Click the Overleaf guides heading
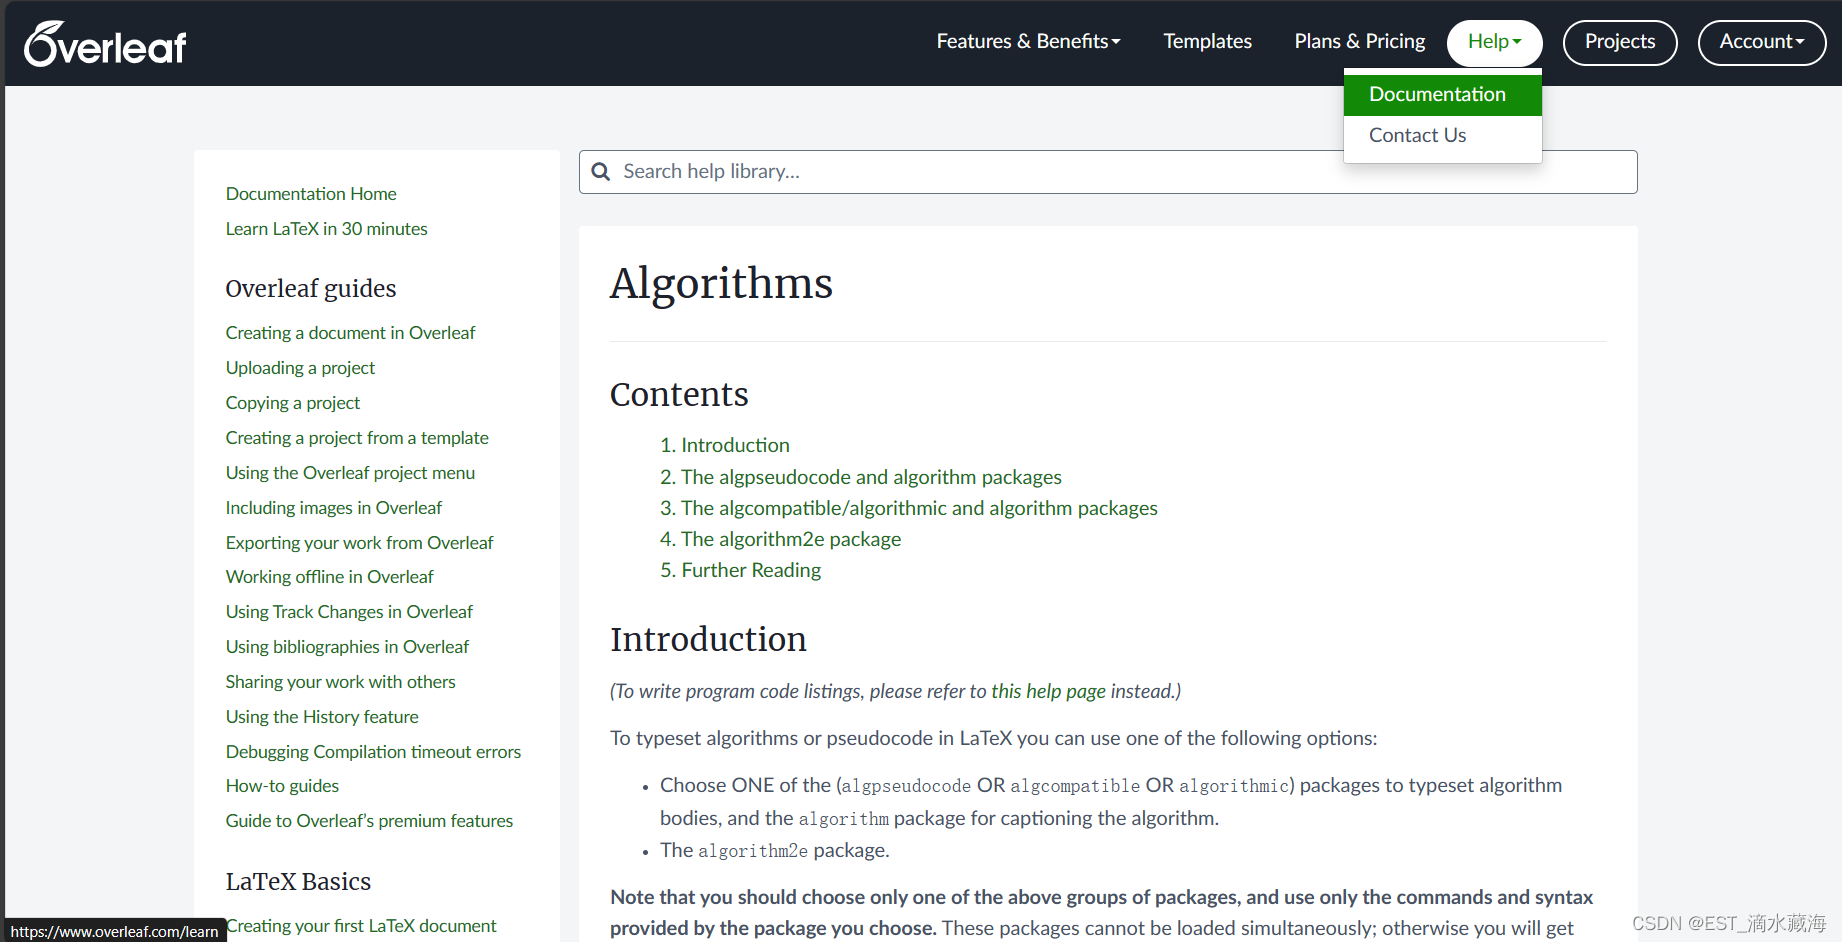Image resolution: width=1842 pixels, height=942 pixels. pos(311,288)
